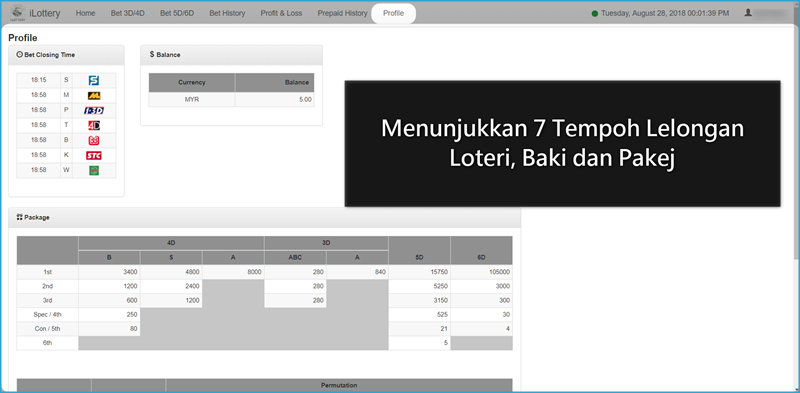800x393 pixels.
Task: Click the user account icon at top right
Action: pos(748,13)
